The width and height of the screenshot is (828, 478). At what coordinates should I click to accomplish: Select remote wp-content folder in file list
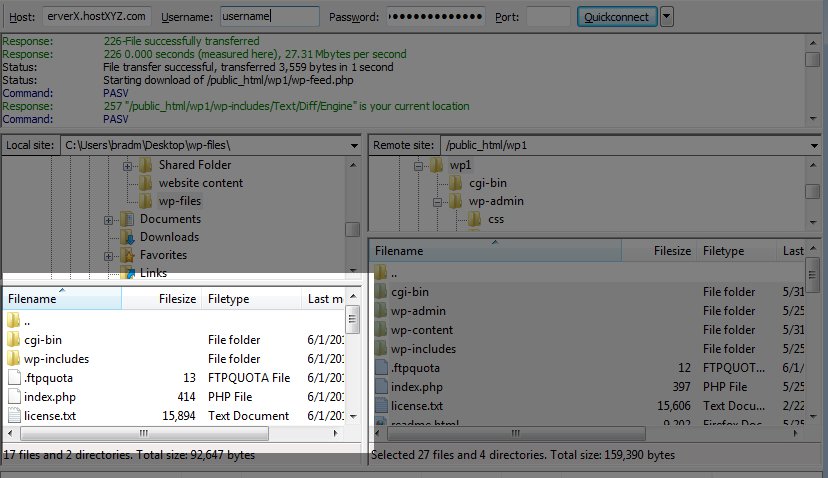[587, 330]
